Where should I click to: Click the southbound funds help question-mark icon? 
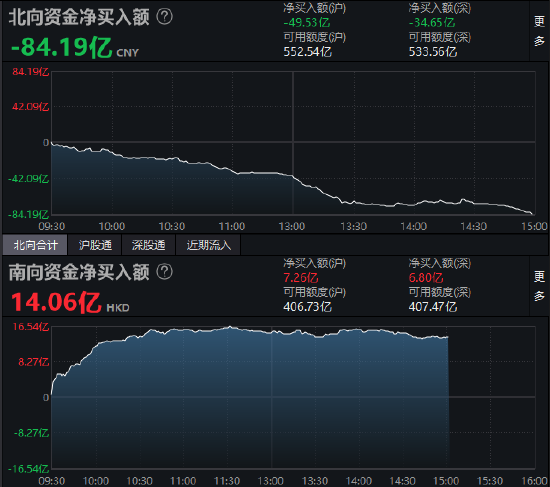tap(164, 272)
